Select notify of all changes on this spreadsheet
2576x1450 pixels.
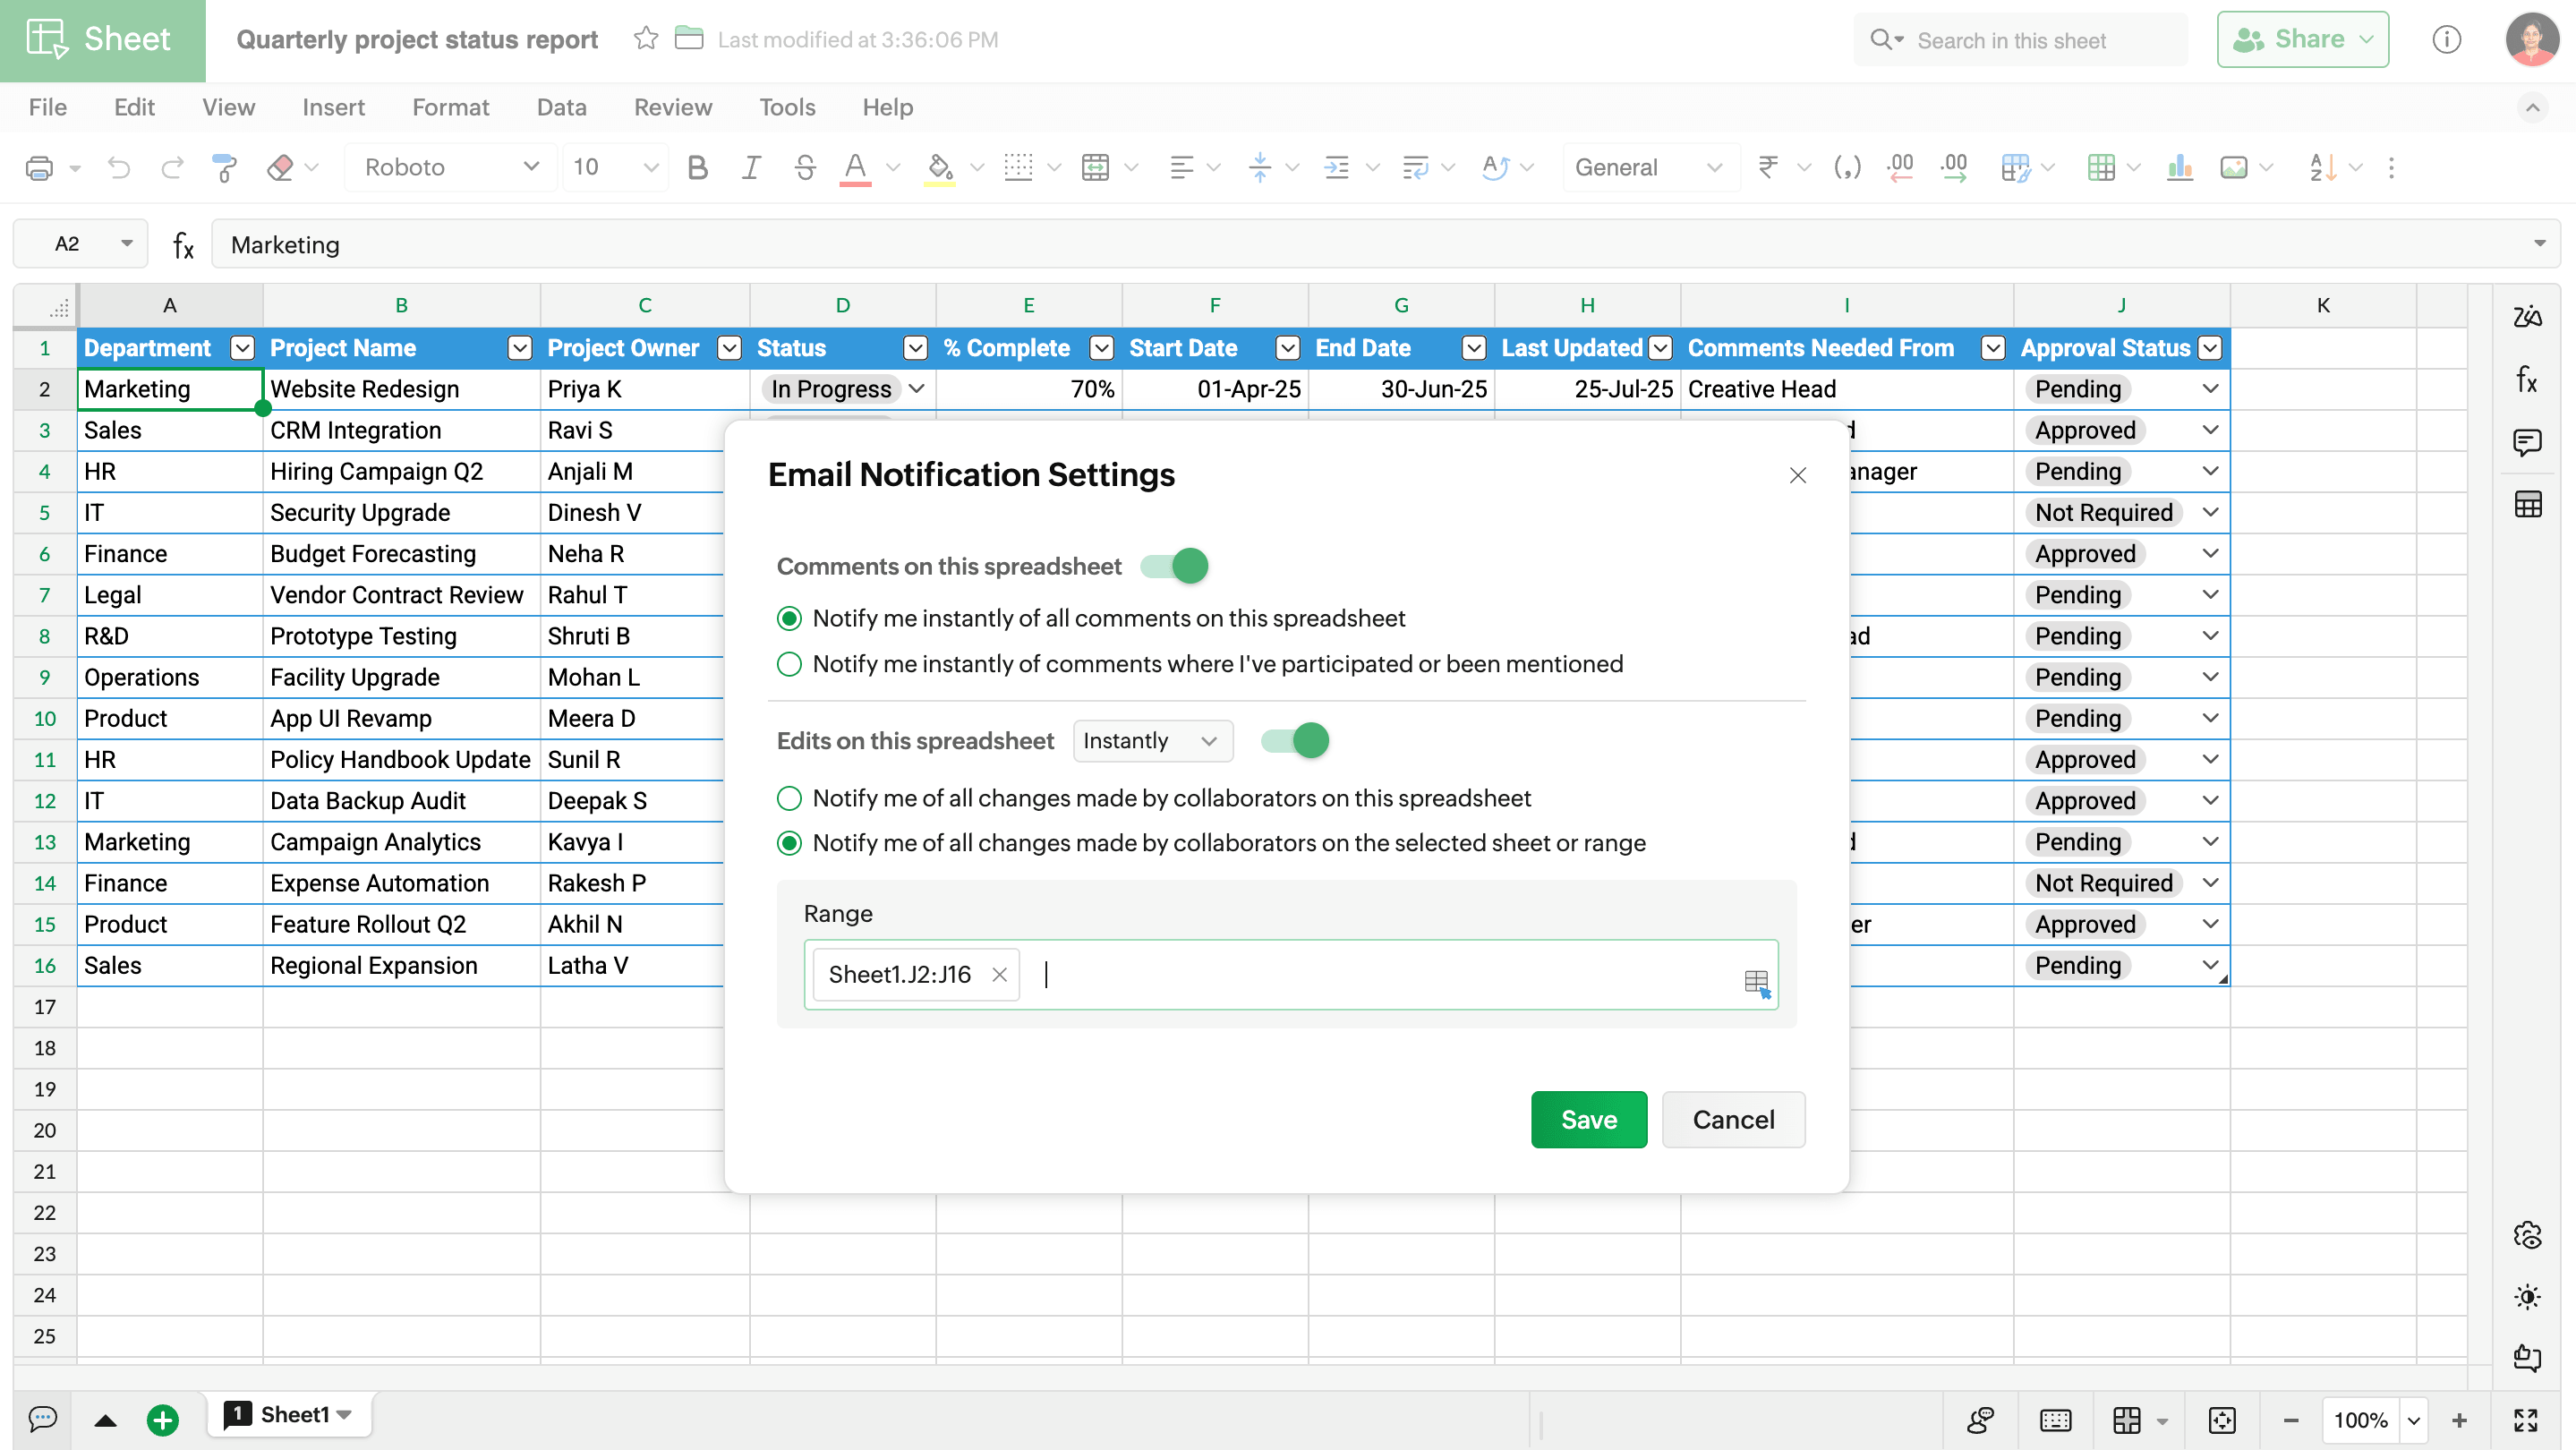[789, 798]
